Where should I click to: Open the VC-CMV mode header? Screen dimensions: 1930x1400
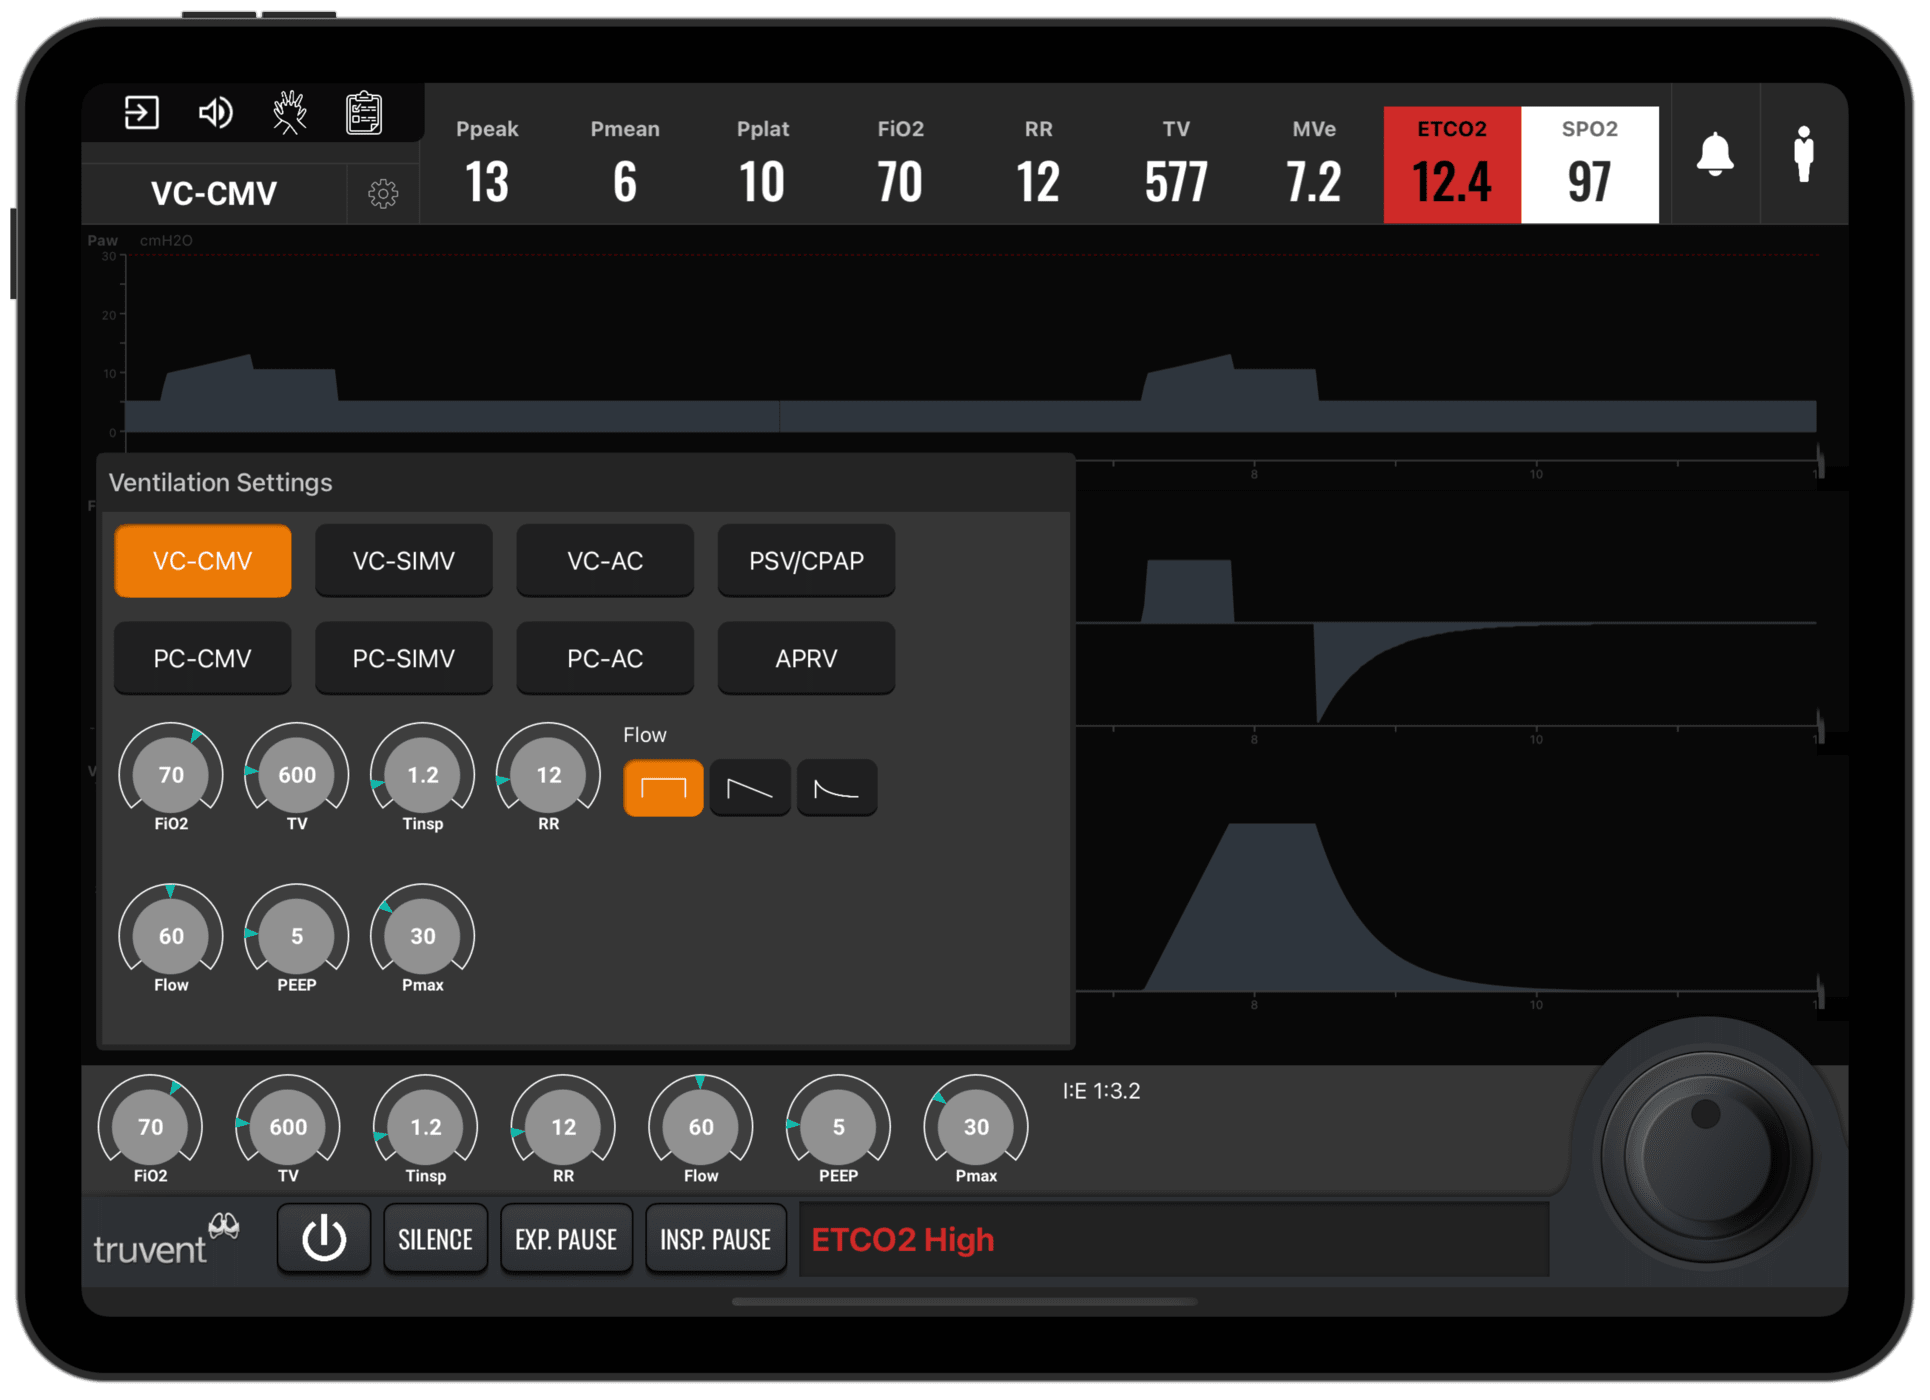coord(214,193)
